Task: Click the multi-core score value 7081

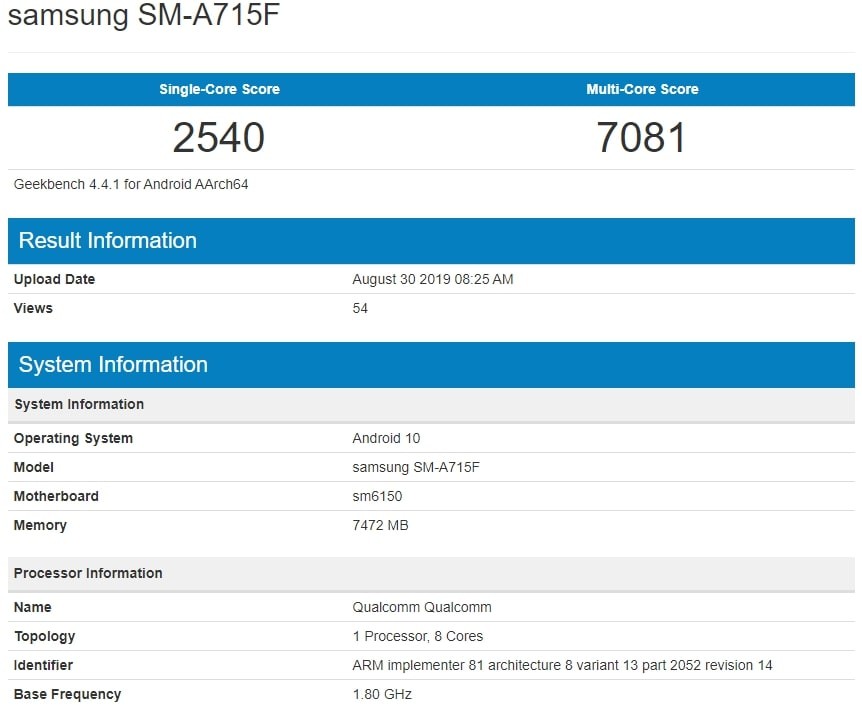Action: (642, 137)
